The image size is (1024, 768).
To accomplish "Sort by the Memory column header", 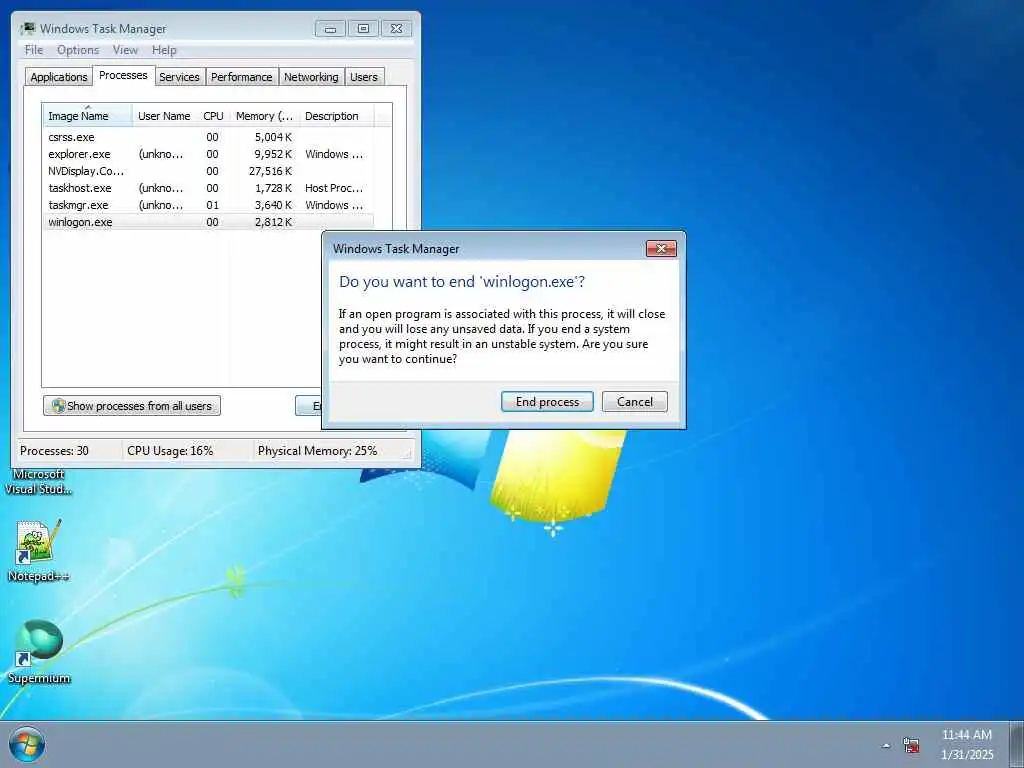I will [x=264, y=116].
